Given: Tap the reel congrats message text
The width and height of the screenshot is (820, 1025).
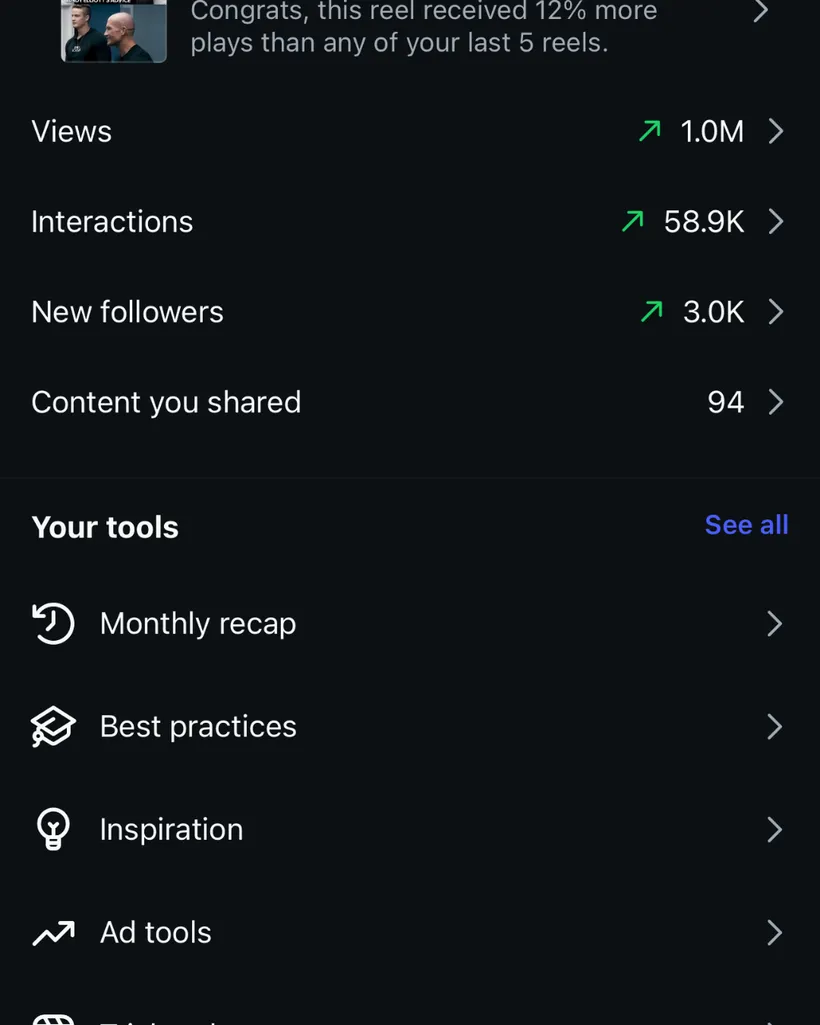Looking at the screenshot, I should [424, 27].
